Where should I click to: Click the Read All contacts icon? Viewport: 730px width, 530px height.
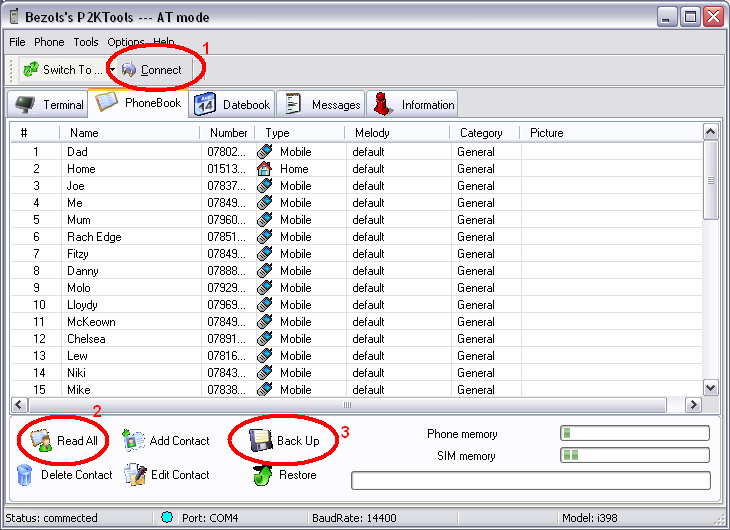[x=41, y=441]
